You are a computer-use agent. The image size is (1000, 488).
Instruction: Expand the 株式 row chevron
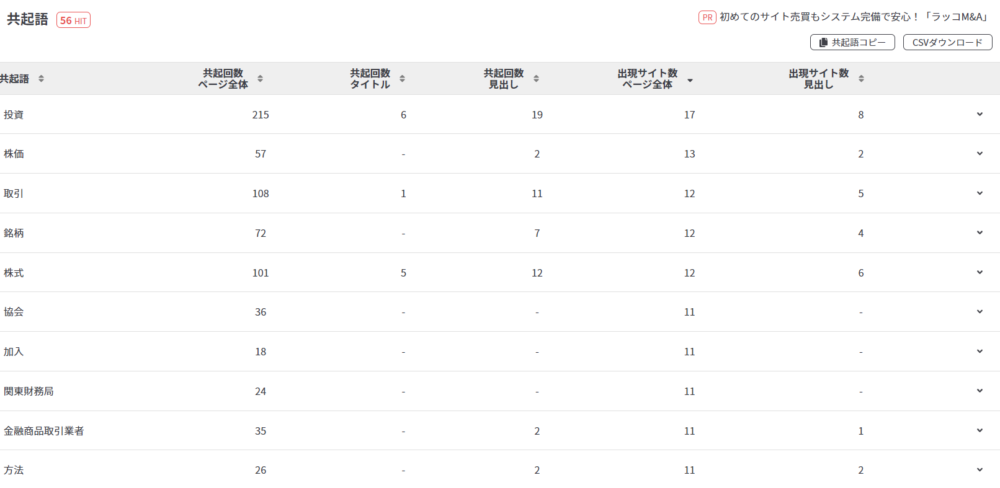point(980,272)
